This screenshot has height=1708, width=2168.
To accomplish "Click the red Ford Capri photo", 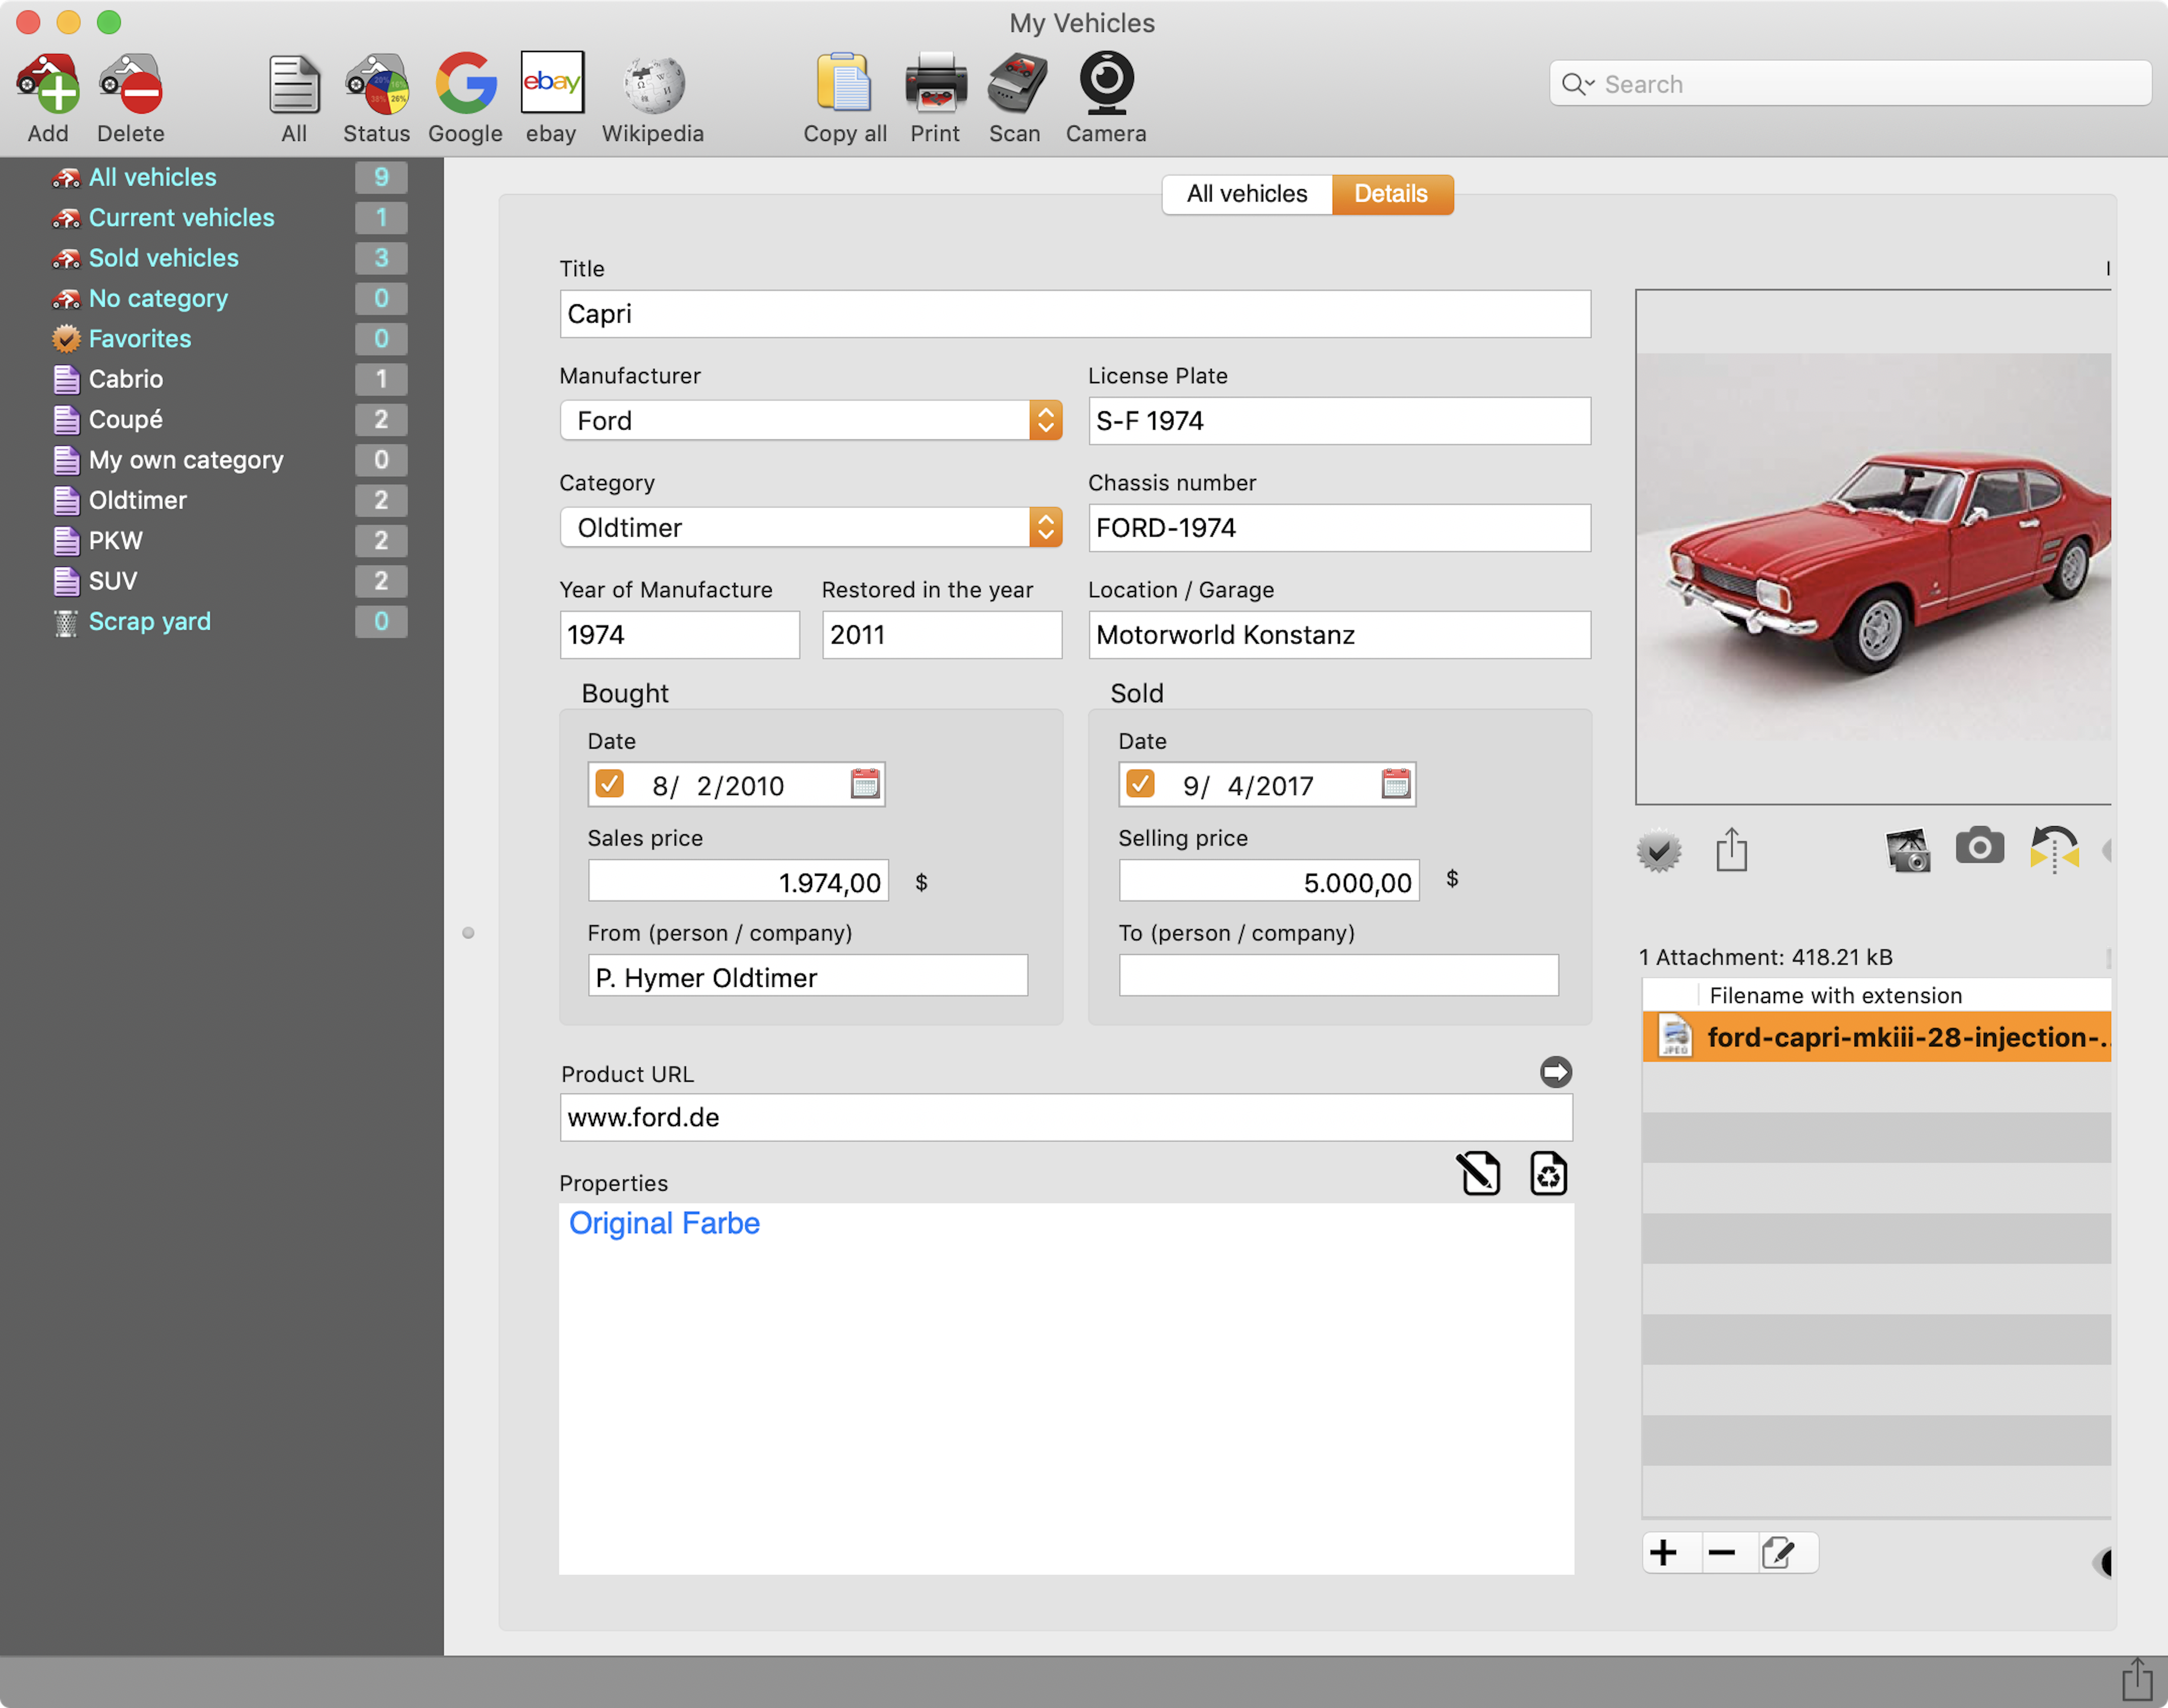I will click(x=1874, y=548).
